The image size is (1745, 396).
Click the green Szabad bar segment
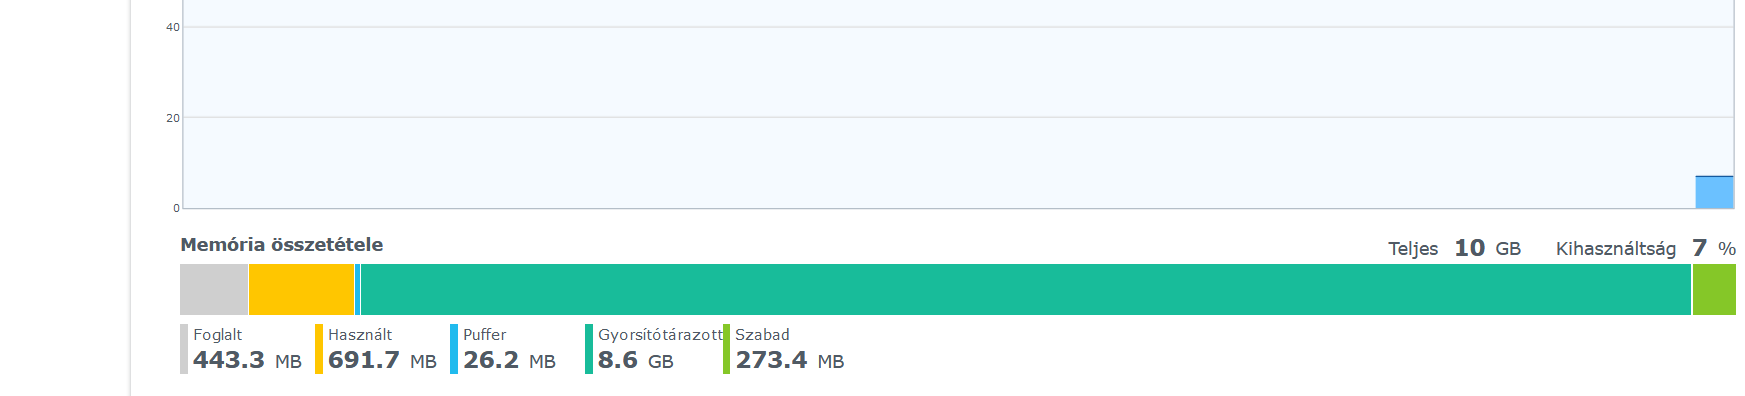pos(1714,290)
